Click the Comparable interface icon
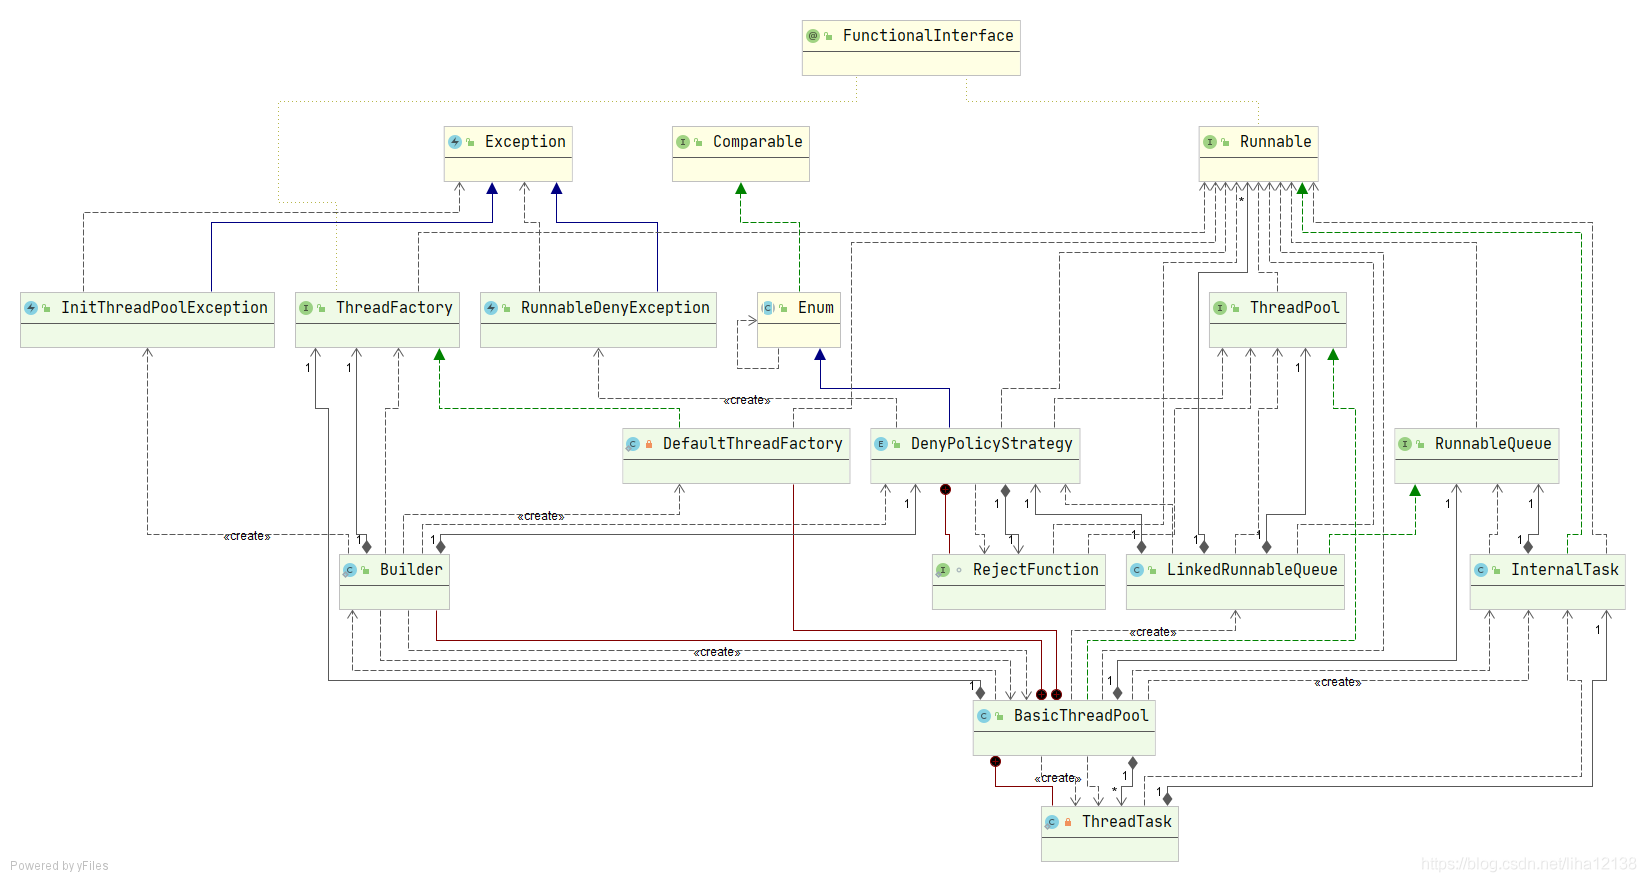Screen dimensions: 1646x882 683,142
